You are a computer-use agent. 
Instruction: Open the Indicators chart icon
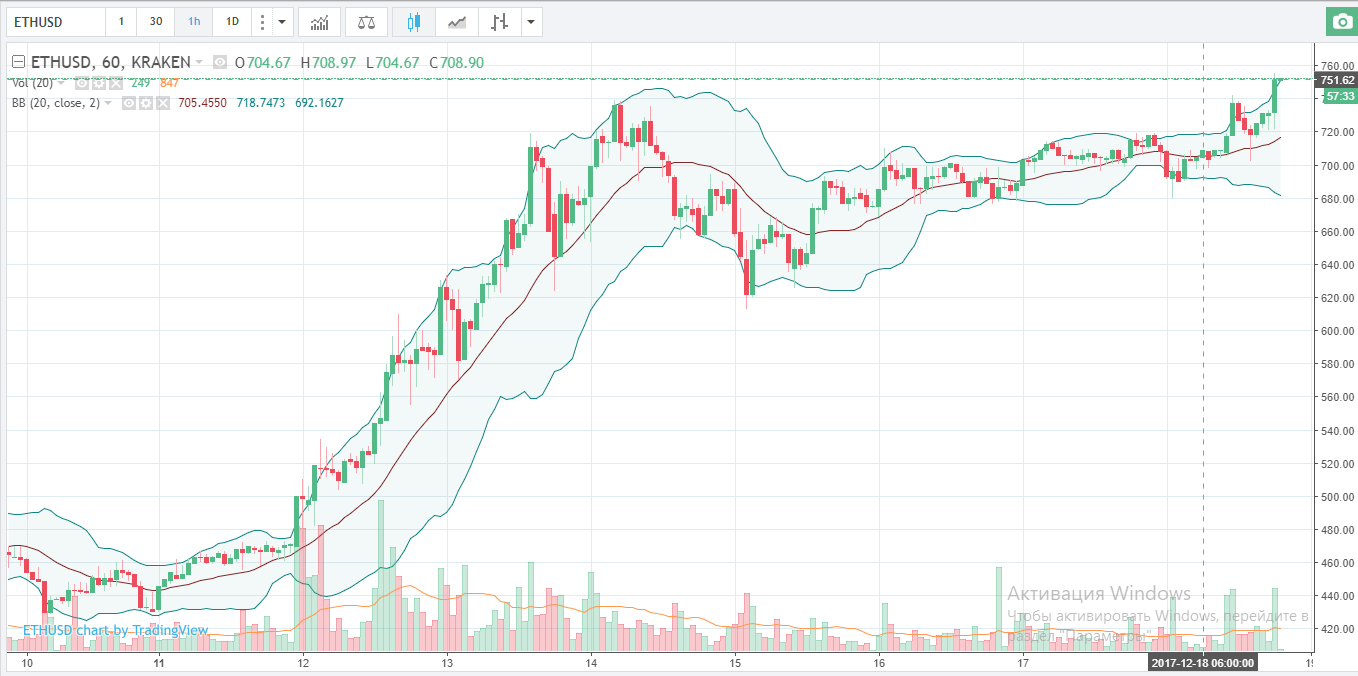[319, 21]
